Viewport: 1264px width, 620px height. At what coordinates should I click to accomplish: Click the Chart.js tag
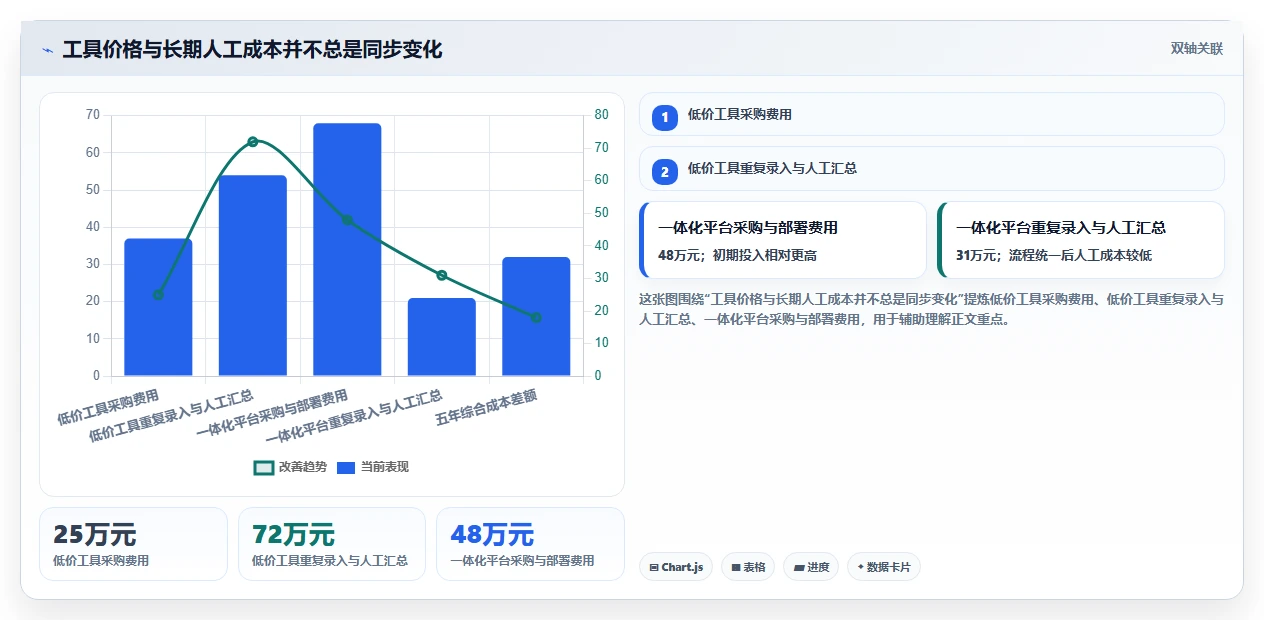[676, 567]
